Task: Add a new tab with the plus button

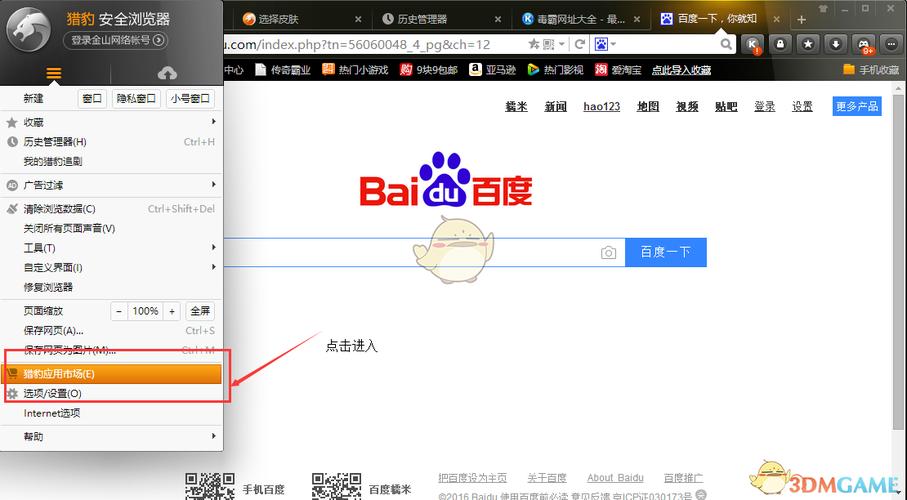Action: [801, 20]
